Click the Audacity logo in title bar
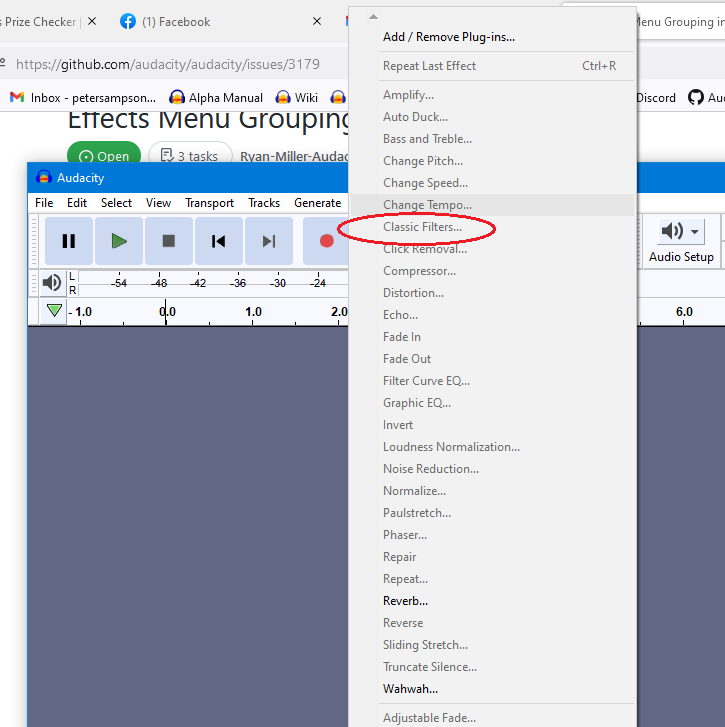 point(44,177)
